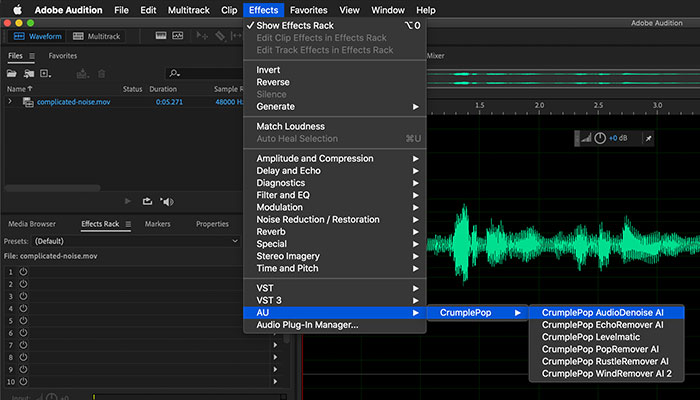Select CrumplePop Levelmatic
The width and height of the screenshot is (700, 400).
coord(607,337)
